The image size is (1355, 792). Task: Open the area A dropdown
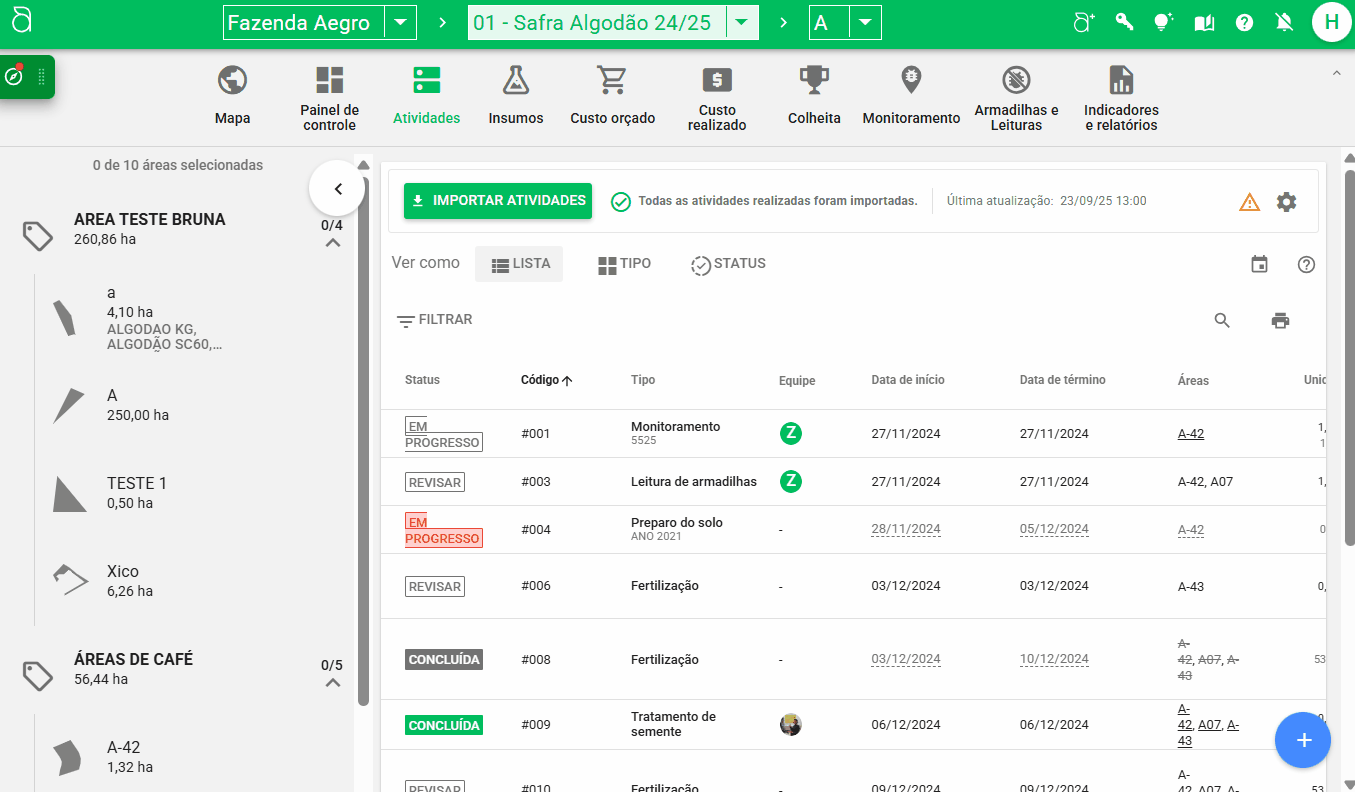[865, 22]
